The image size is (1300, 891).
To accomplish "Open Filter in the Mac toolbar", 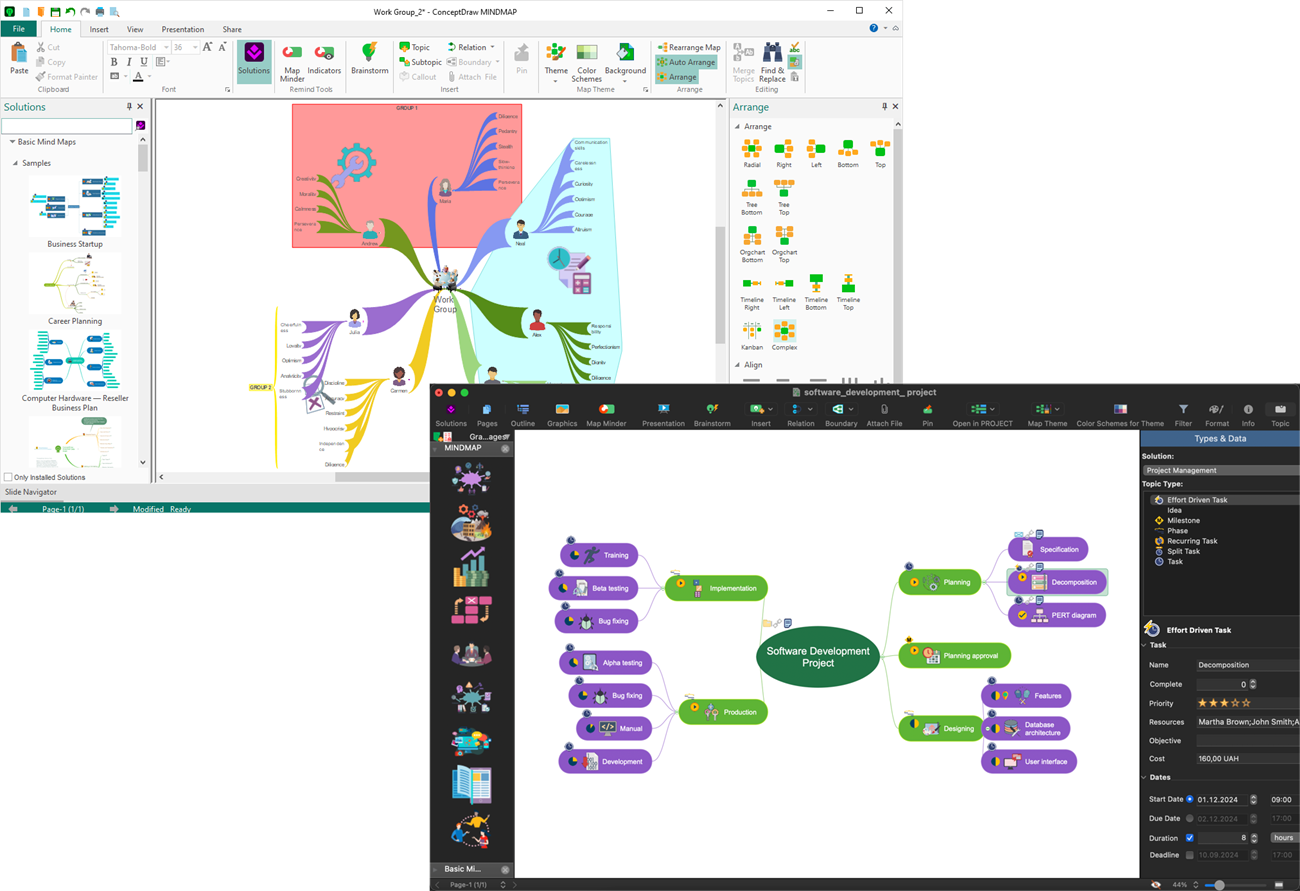I will [1183, 415].
